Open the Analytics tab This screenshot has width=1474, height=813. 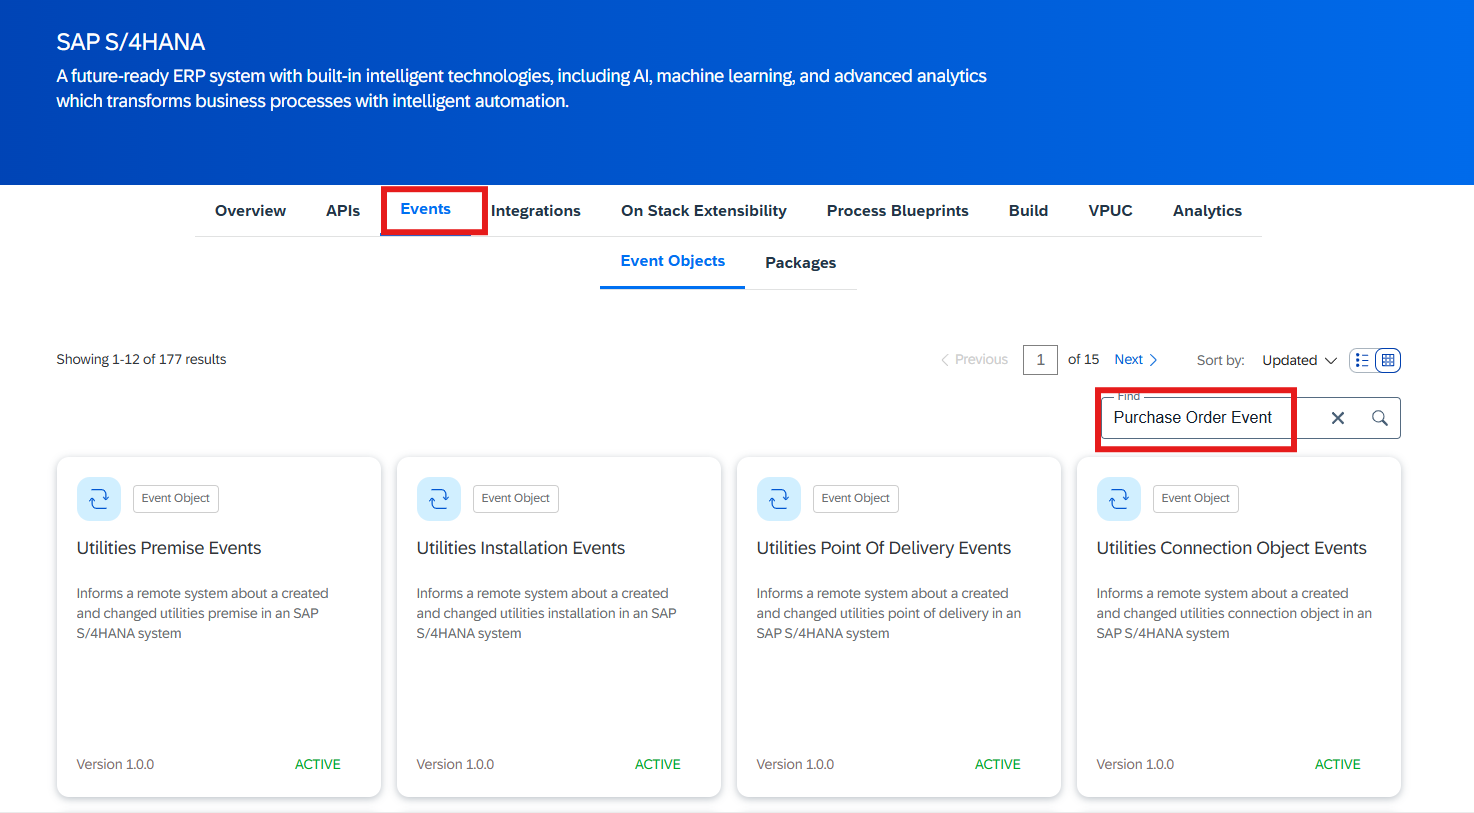(1207, 211)
